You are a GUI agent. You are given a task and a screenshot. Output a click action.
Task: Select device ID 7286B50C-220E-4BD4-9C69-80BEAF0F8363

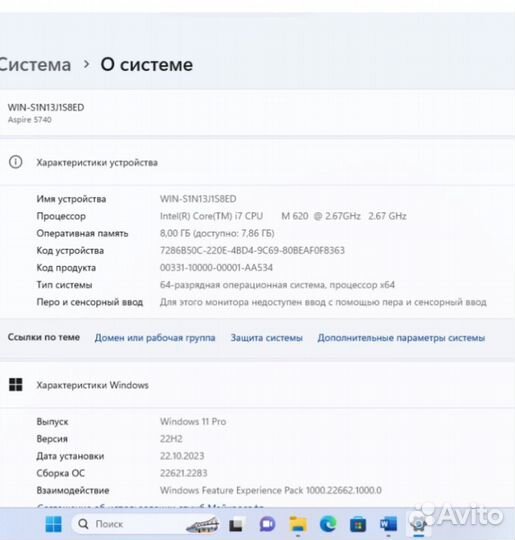tap(252, 250)
